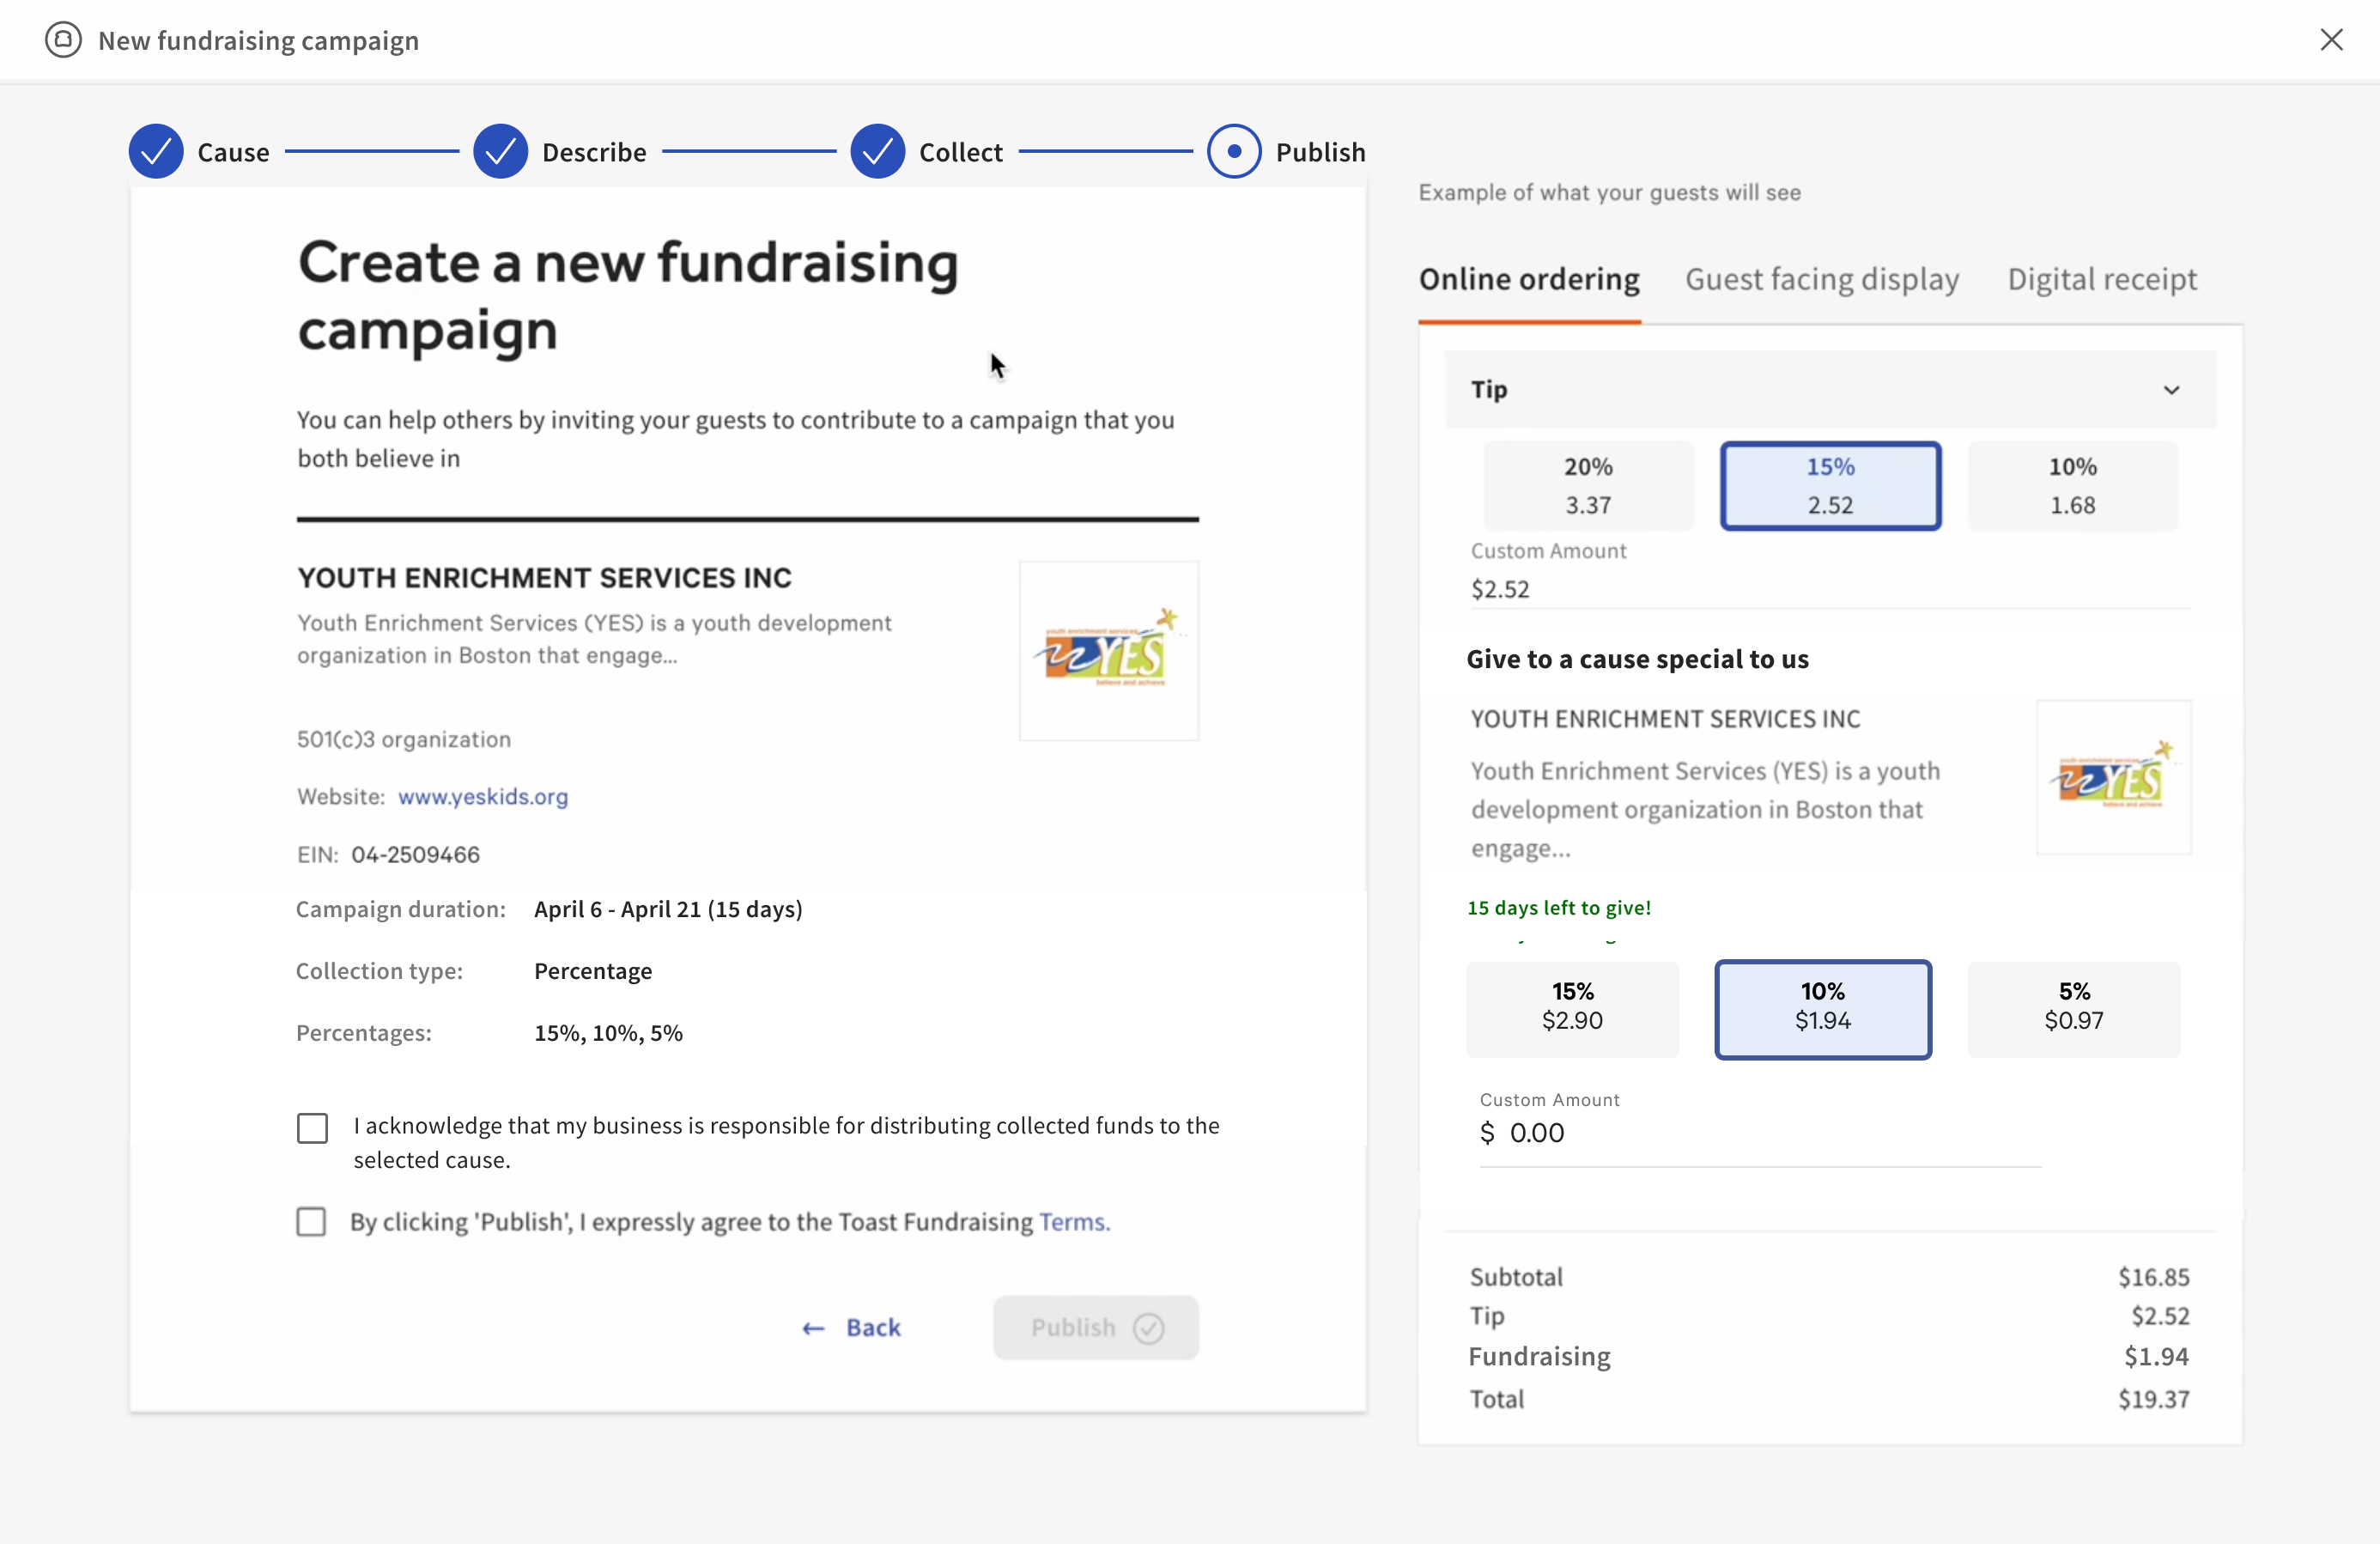The height and width of the screenshot is (1544, 2380).
Task: Click the Publish step circle indicator
Action: pos(1233,152)
